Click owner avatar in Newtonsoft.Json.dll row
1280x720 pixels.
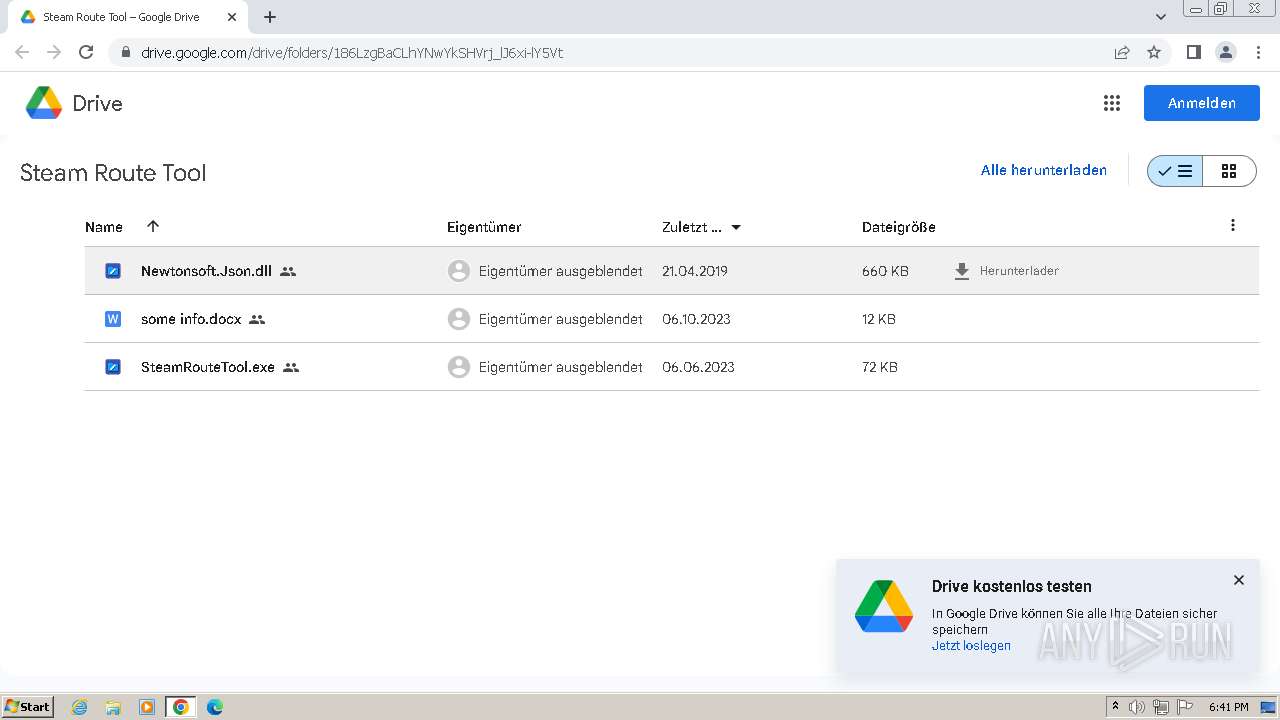click(x=458, y=271)
